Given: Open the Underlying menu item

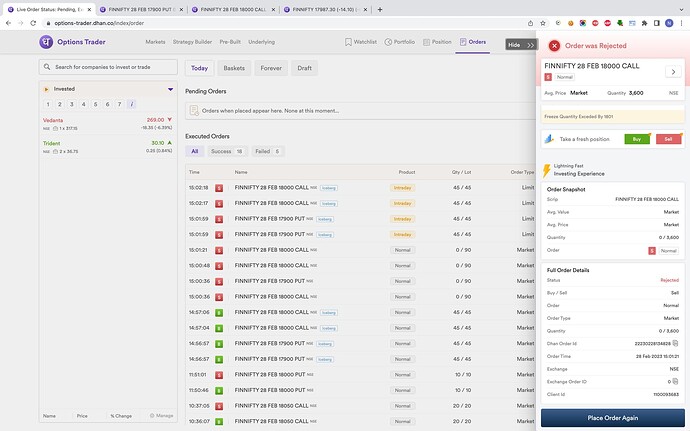Looking at the screenshot, I should coord(261,42).
